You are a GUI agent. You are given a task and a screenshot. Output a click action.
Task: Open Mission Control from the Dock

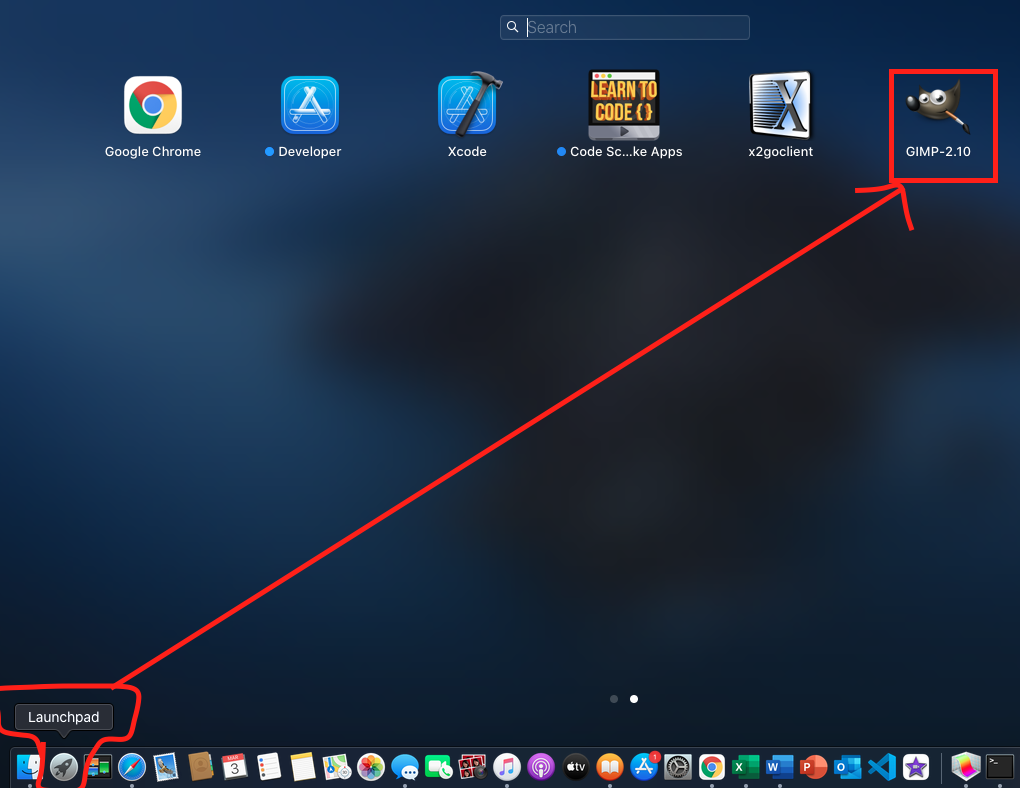click(x=98, y=767)
